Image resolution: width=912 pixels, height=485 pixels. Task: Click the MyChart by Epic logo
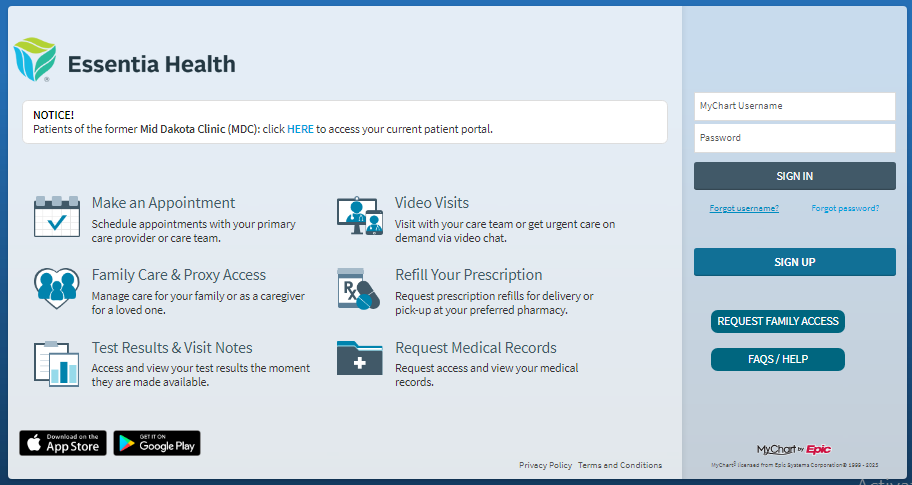coord(794,449)
